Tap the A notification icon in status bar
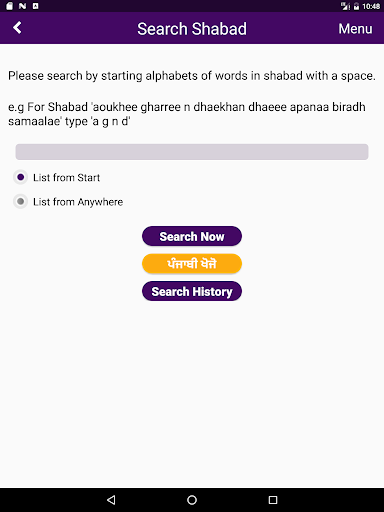The width and height of the screenshot is (384, 512). pyautogui.click(x=35, y=6)
